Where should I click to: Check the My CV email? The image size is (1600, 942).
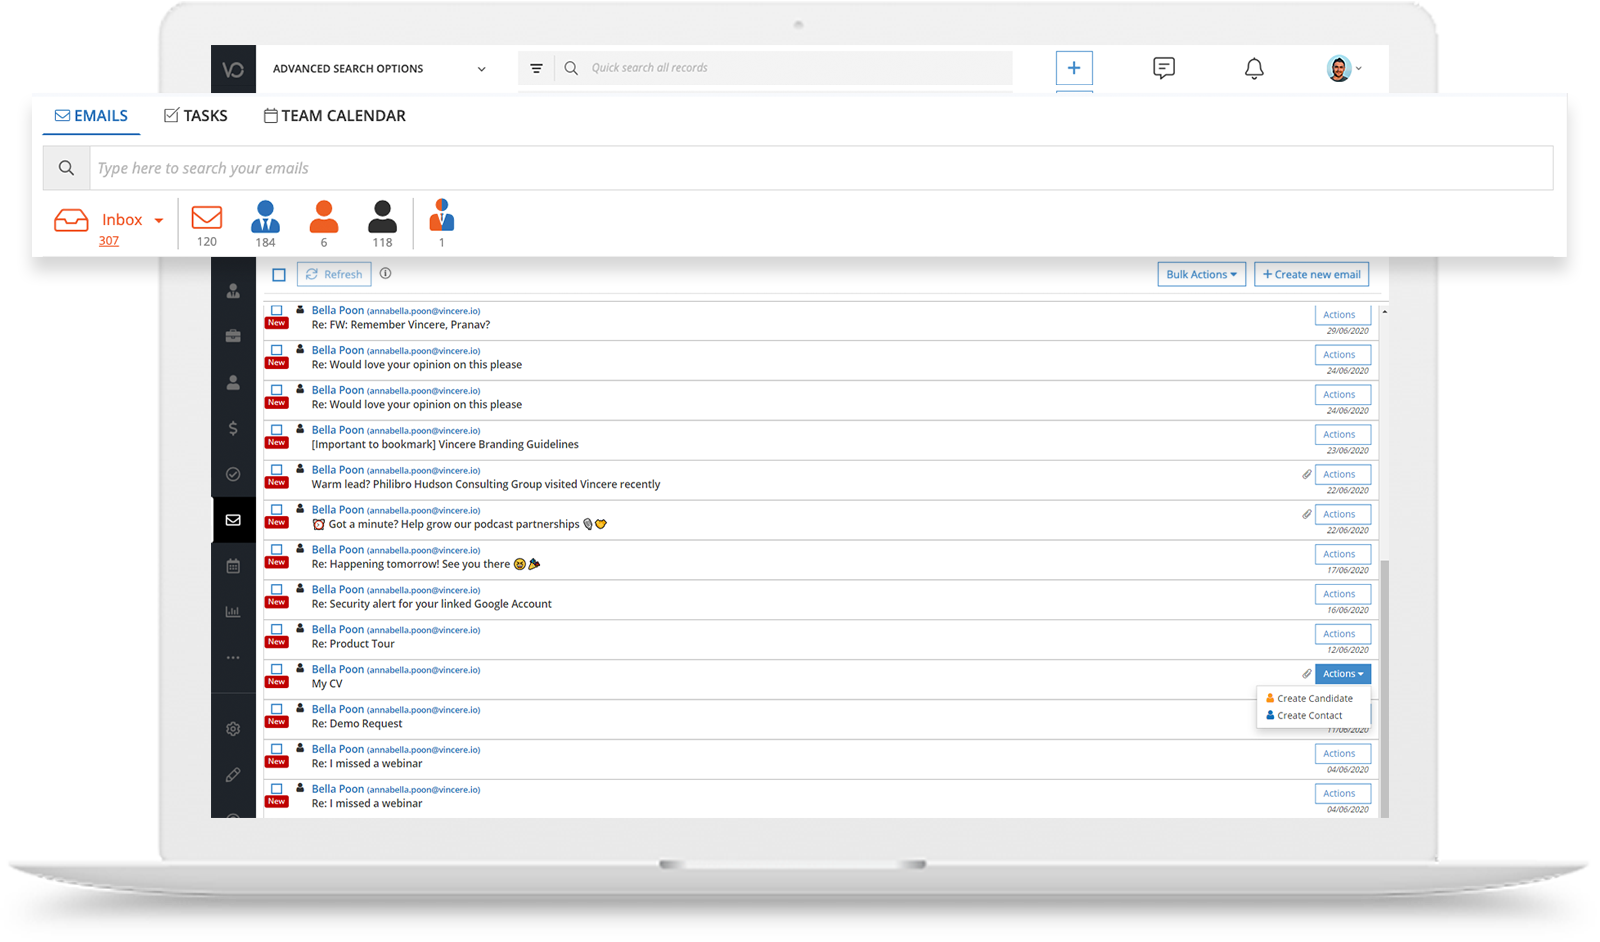(x=277, y=670)
